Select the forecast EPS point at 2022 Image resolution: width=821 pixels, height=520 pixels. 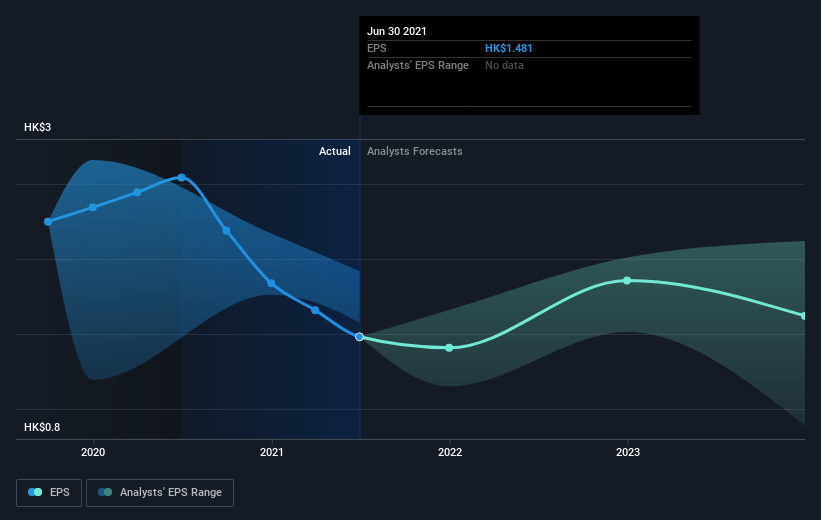[x=449, y=348]
